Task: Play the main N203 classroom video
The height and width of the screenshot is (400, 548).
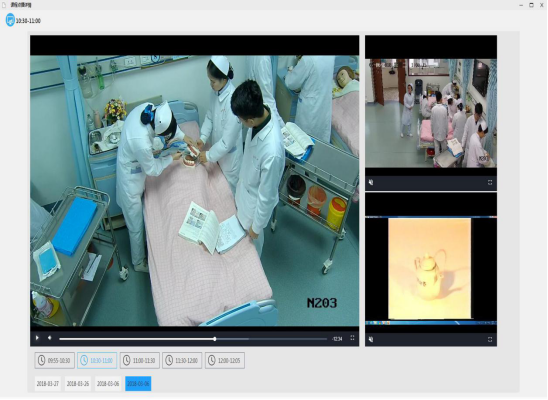Action: [x=37, y=338]
